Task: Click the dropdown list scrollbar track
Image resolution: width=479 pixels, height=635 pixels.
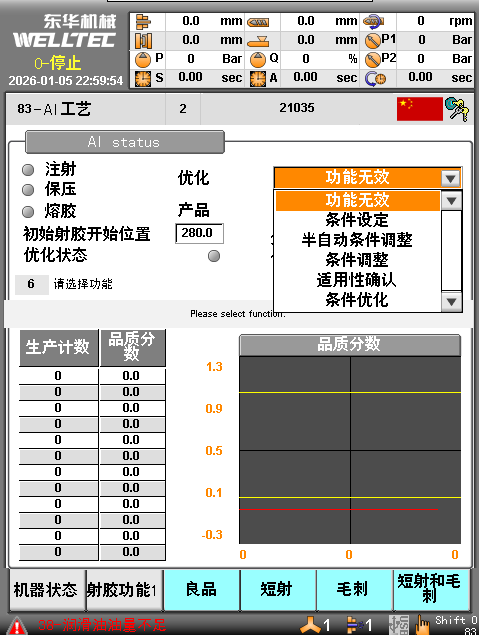Action: (x=451, y=250)
